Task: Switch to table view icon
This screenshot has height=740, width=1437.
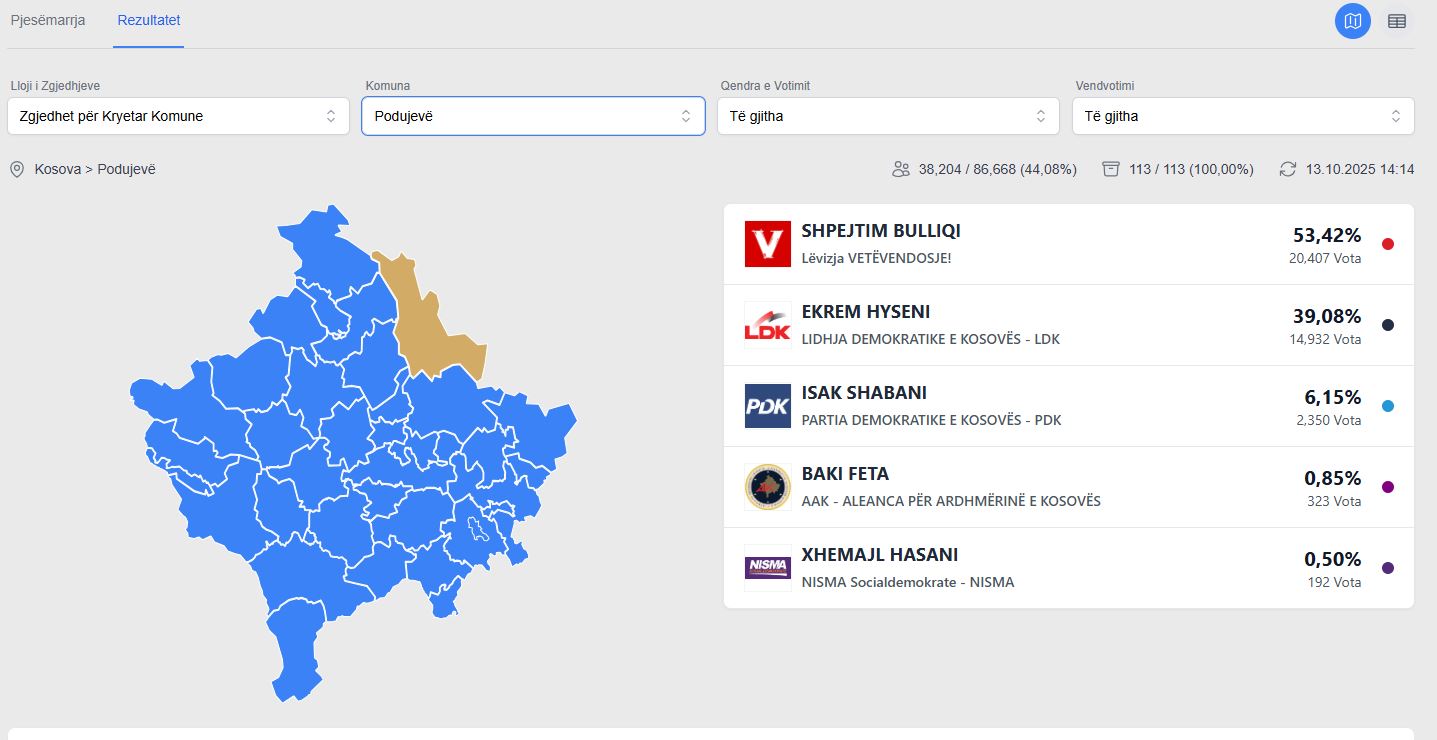Action: 1397,21
